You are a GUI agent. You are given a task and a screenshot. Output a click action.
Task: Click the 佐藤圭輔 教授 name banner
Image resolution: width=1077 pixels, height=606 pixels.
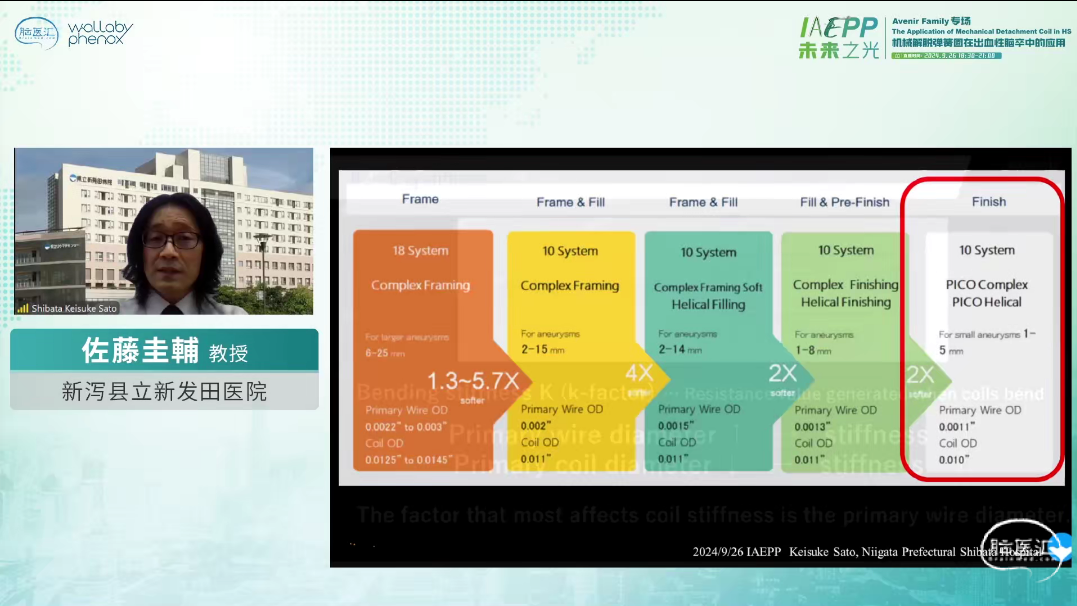click(x=164, y=350)
